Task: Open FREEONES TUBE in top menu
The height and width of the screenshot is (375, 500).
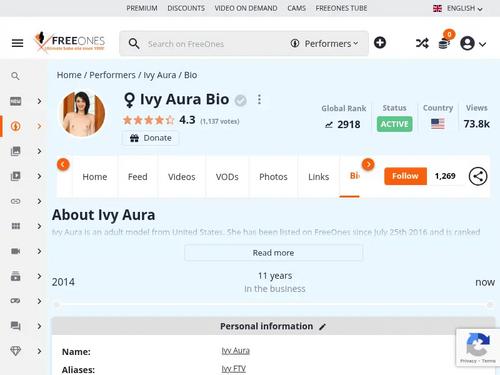Action: (x=341, y=8)
